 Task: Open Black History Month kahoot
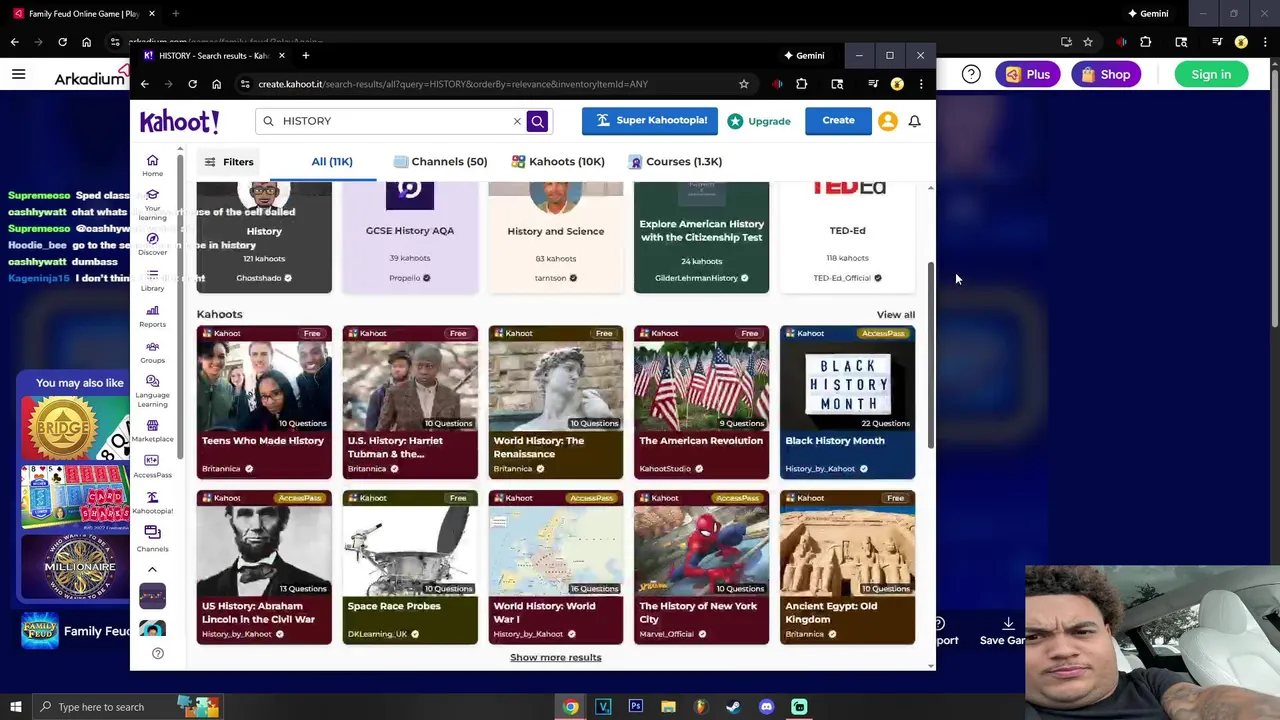coord(847,402)
